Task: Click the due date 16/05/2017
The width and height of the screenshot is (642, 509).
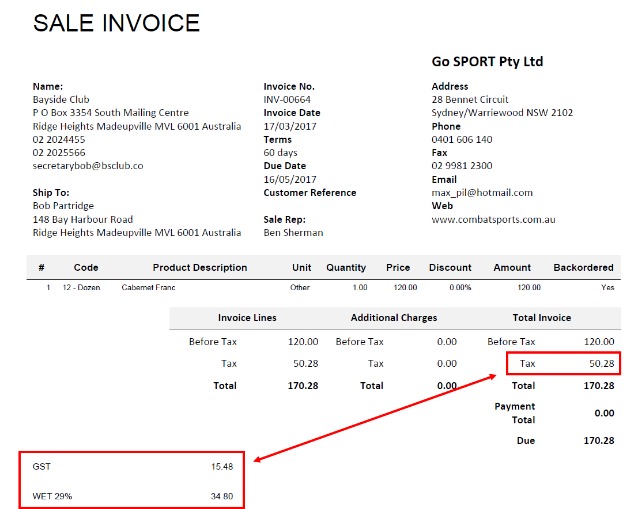Action: (x=288, y=179)
